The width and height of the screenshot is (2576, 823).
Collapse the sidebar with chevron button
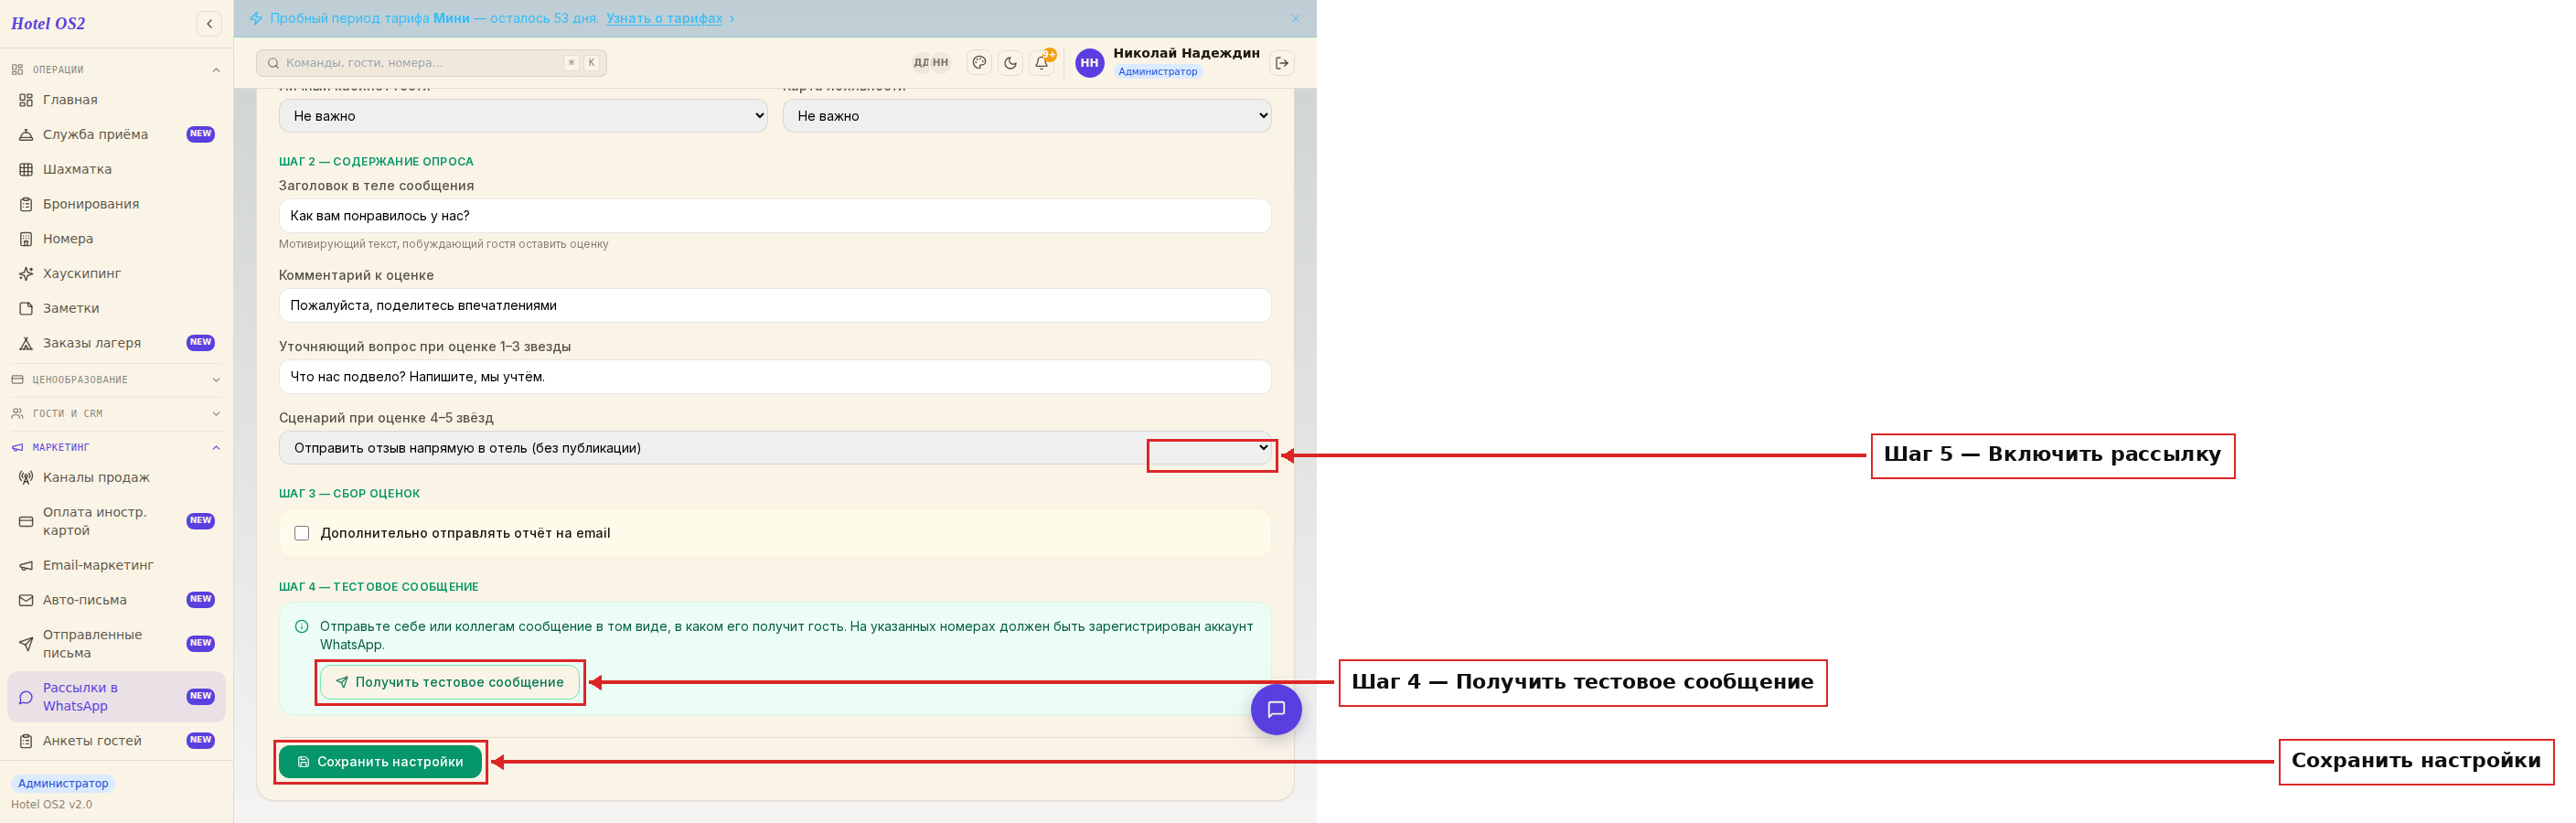[209, 24]
